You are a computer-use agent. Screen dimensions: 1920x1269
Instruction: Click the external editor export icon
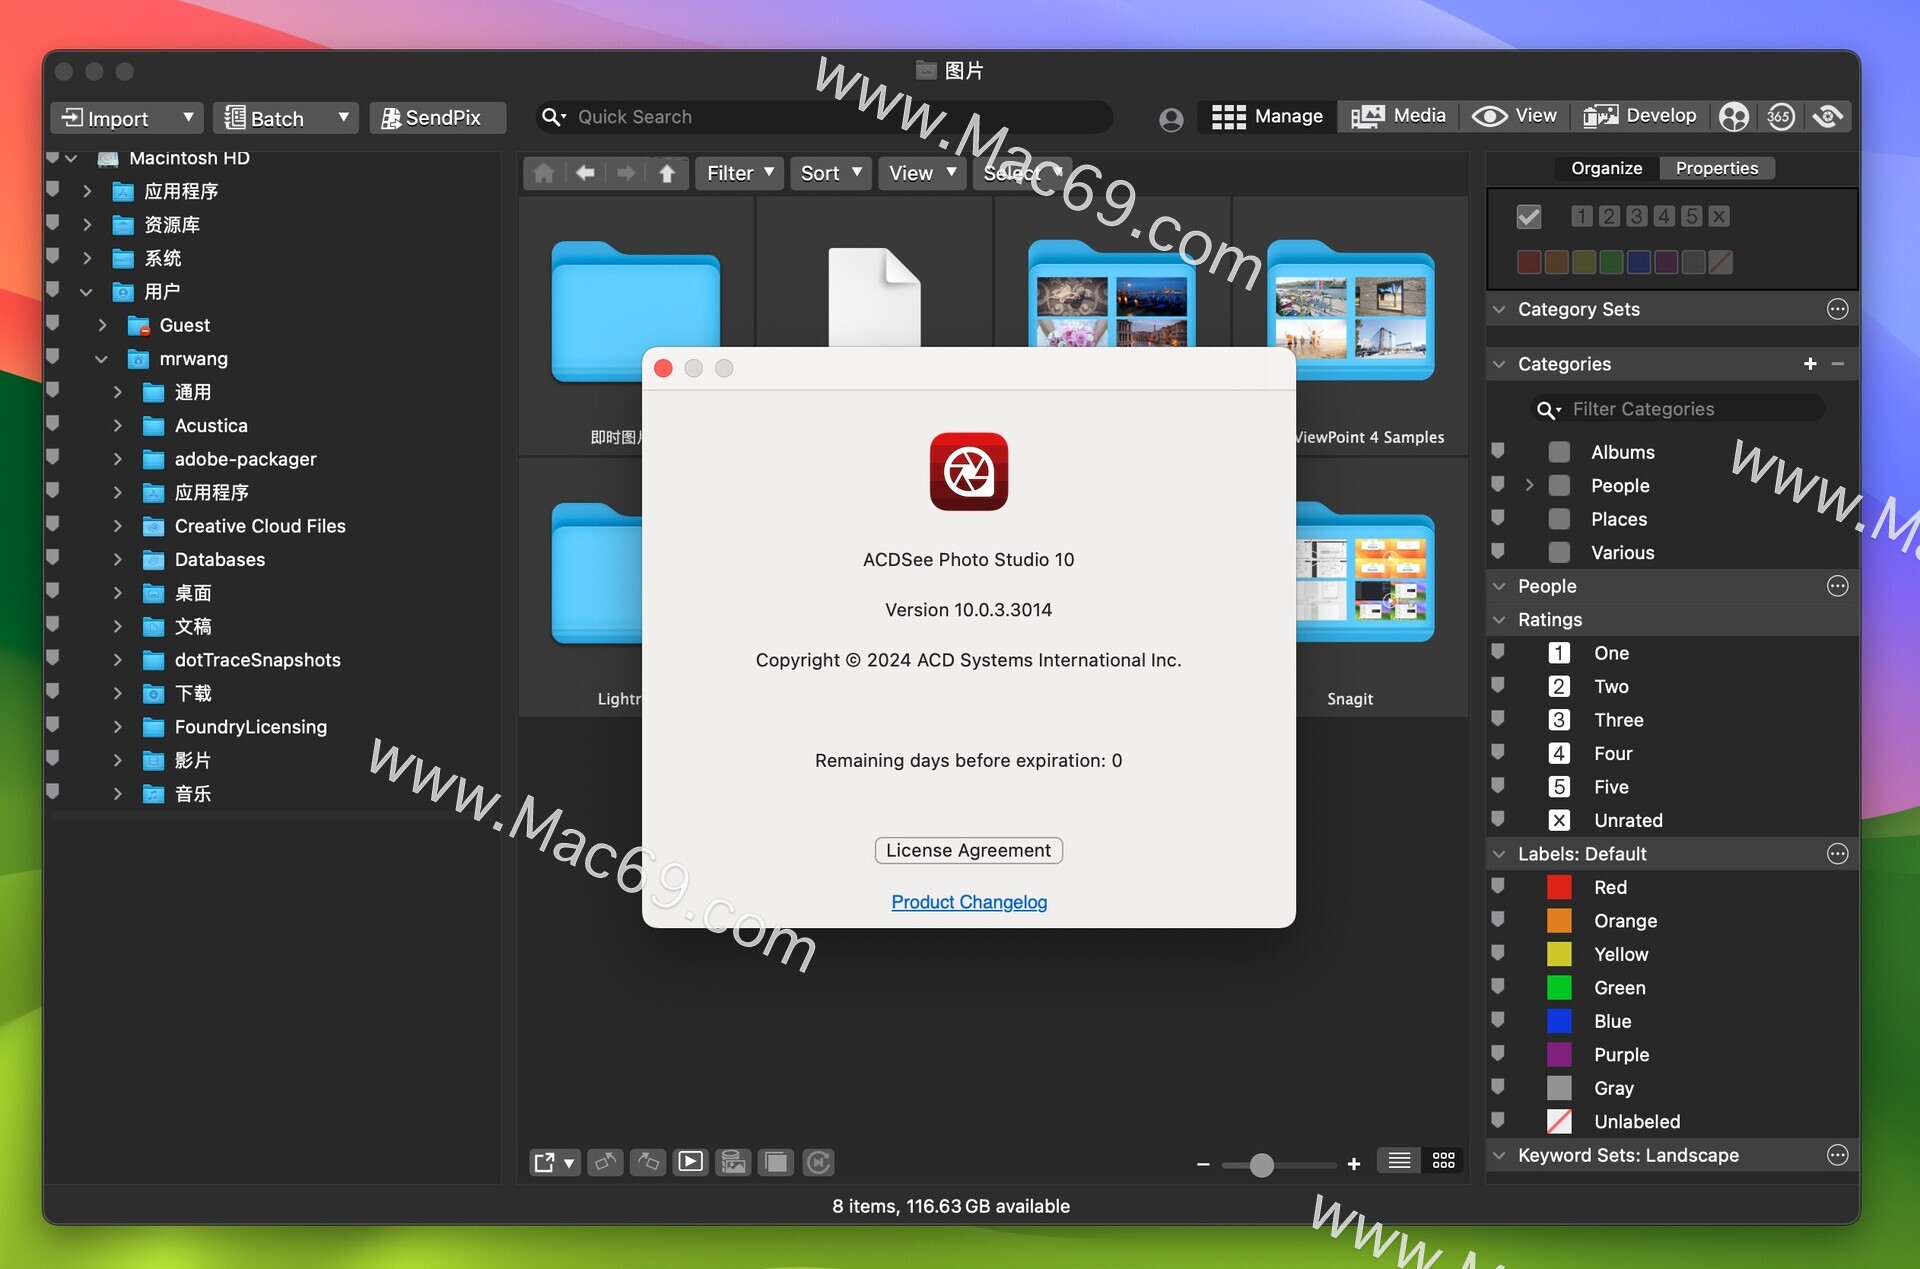(x=554, y=1162)
